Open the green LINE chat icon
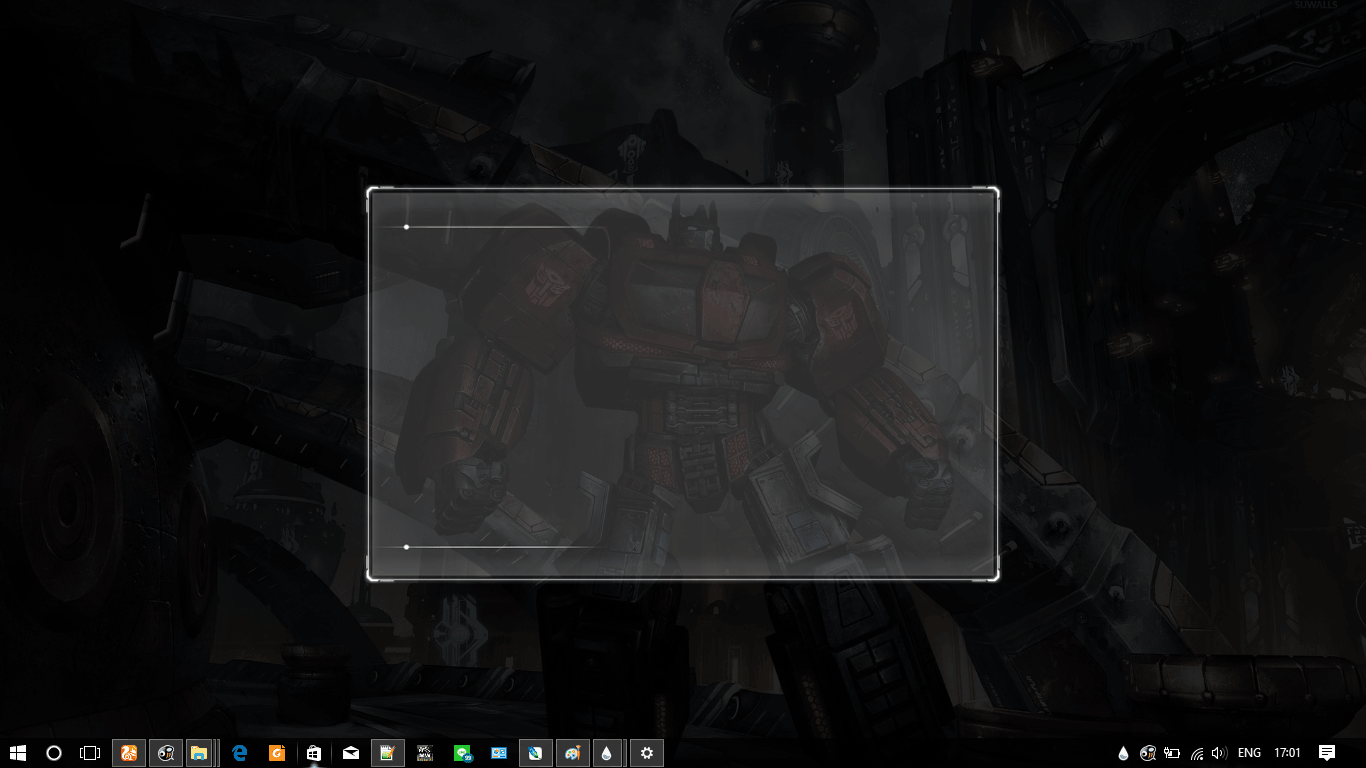The height and width of the screenshot is (768, 1366). coord(462,753)
